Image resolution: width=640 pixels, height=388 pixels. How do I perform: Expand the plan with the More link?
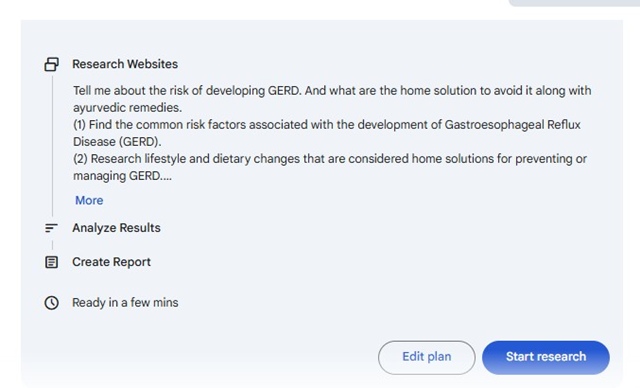point(89,200)
